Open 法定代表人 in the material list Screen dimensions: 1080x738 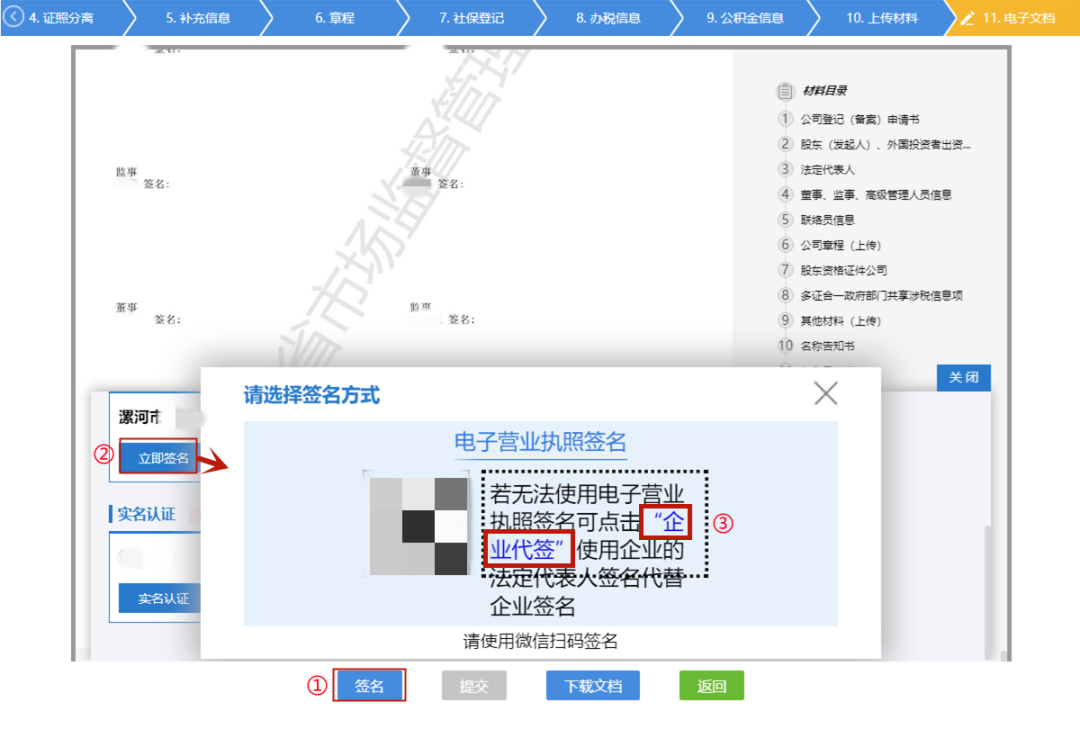[x=827, y=170]
